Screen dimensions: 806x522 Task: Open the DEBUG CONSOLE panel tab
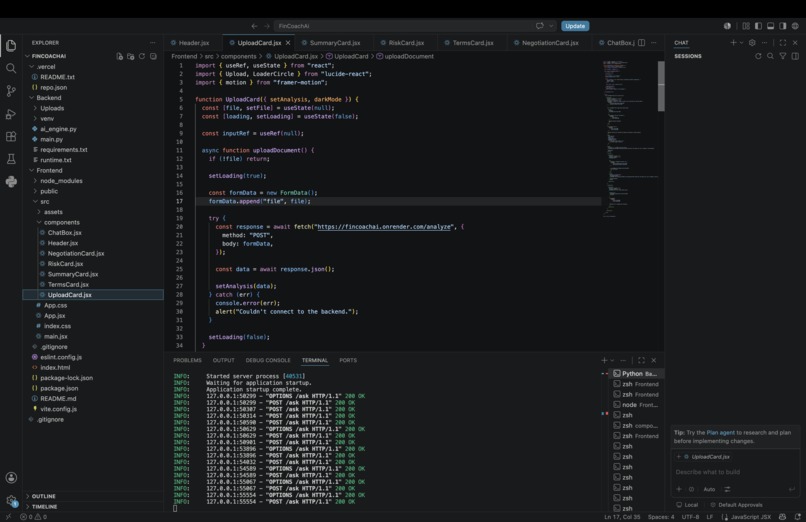pos(268,360)
